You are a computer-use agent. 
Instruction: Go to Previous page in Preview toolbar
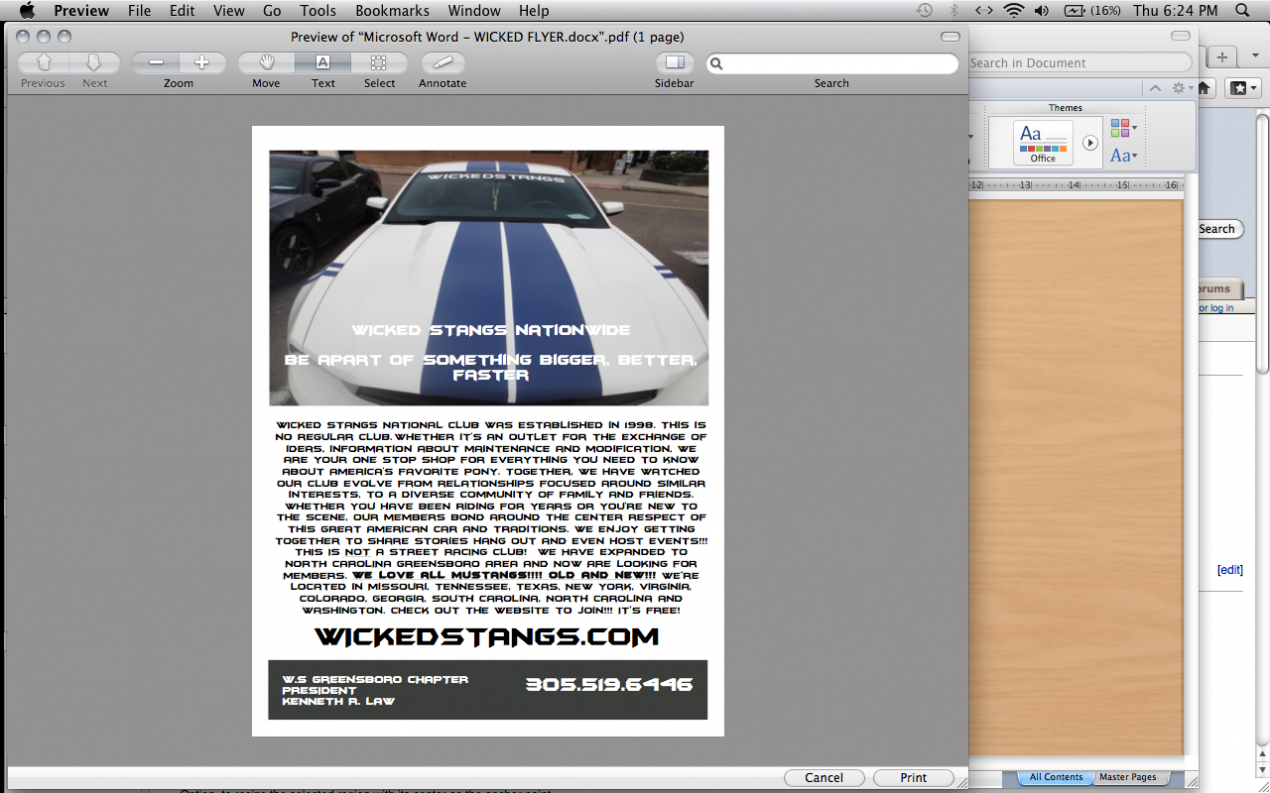click(44, 63)
